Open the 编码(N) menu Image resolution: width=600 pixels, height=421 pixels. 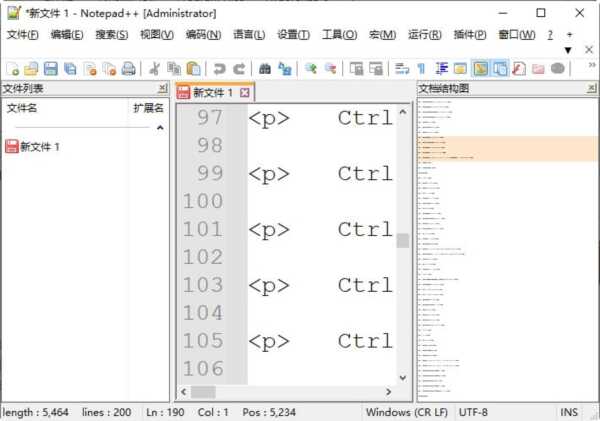pyautogui.click(x=203, y=35)
